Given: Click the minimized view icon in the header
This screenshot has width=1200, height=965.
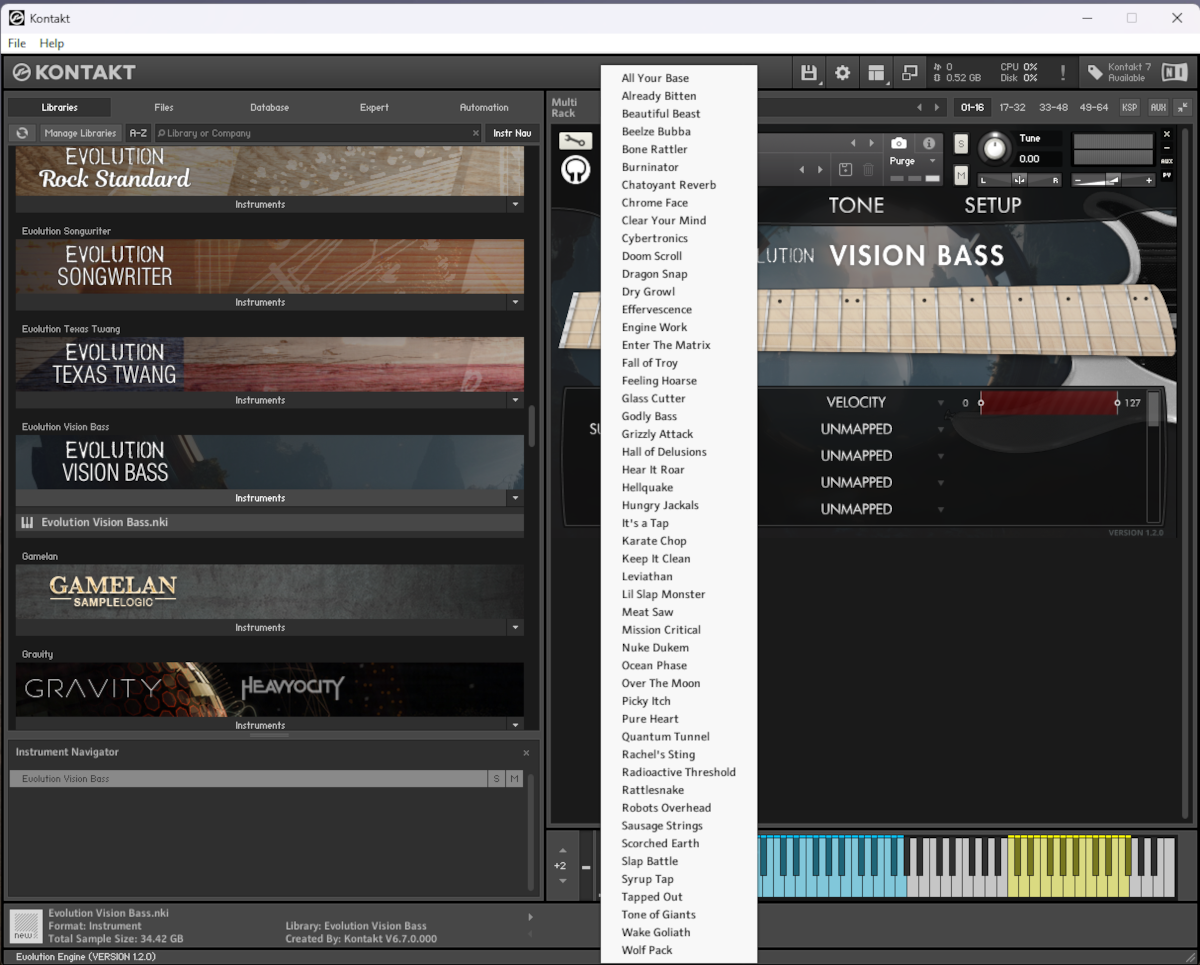Looking at the screenshot, I should click(x=910, y=73).
